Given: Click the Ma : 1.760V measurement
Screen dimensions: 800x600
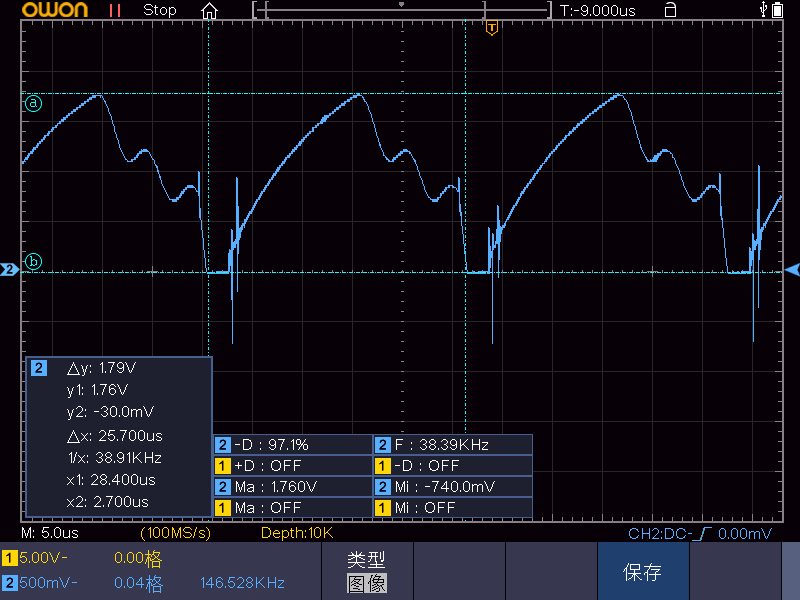Looking at the screenshot, I should coord(293,487).
